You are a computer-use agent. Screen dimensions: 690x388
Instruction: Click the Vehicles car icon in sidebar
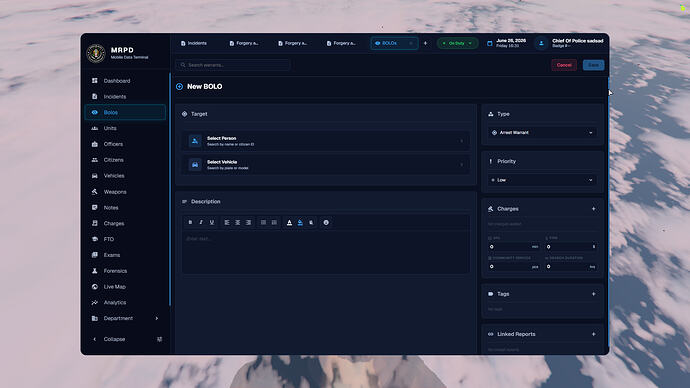pos(95,176)
